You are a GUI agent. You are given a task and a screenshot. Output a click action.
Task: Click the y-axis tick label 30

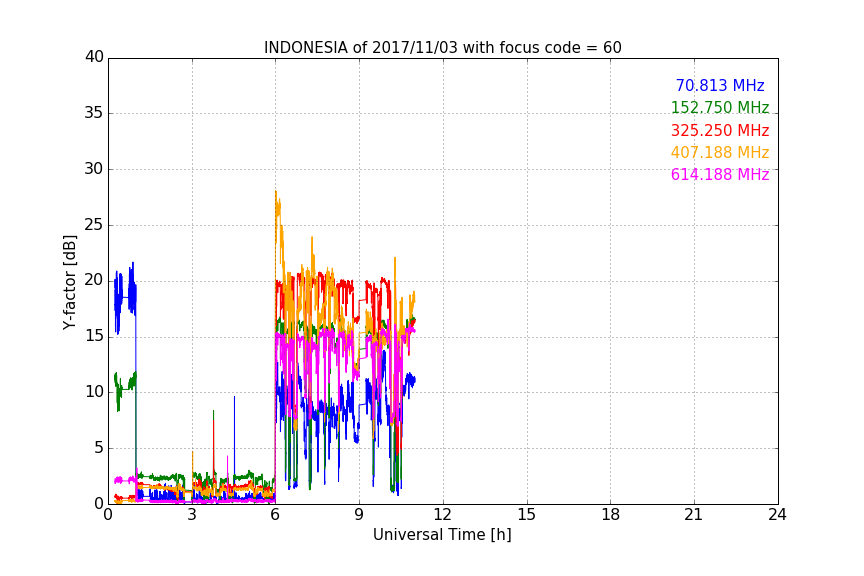coord(94,169)
